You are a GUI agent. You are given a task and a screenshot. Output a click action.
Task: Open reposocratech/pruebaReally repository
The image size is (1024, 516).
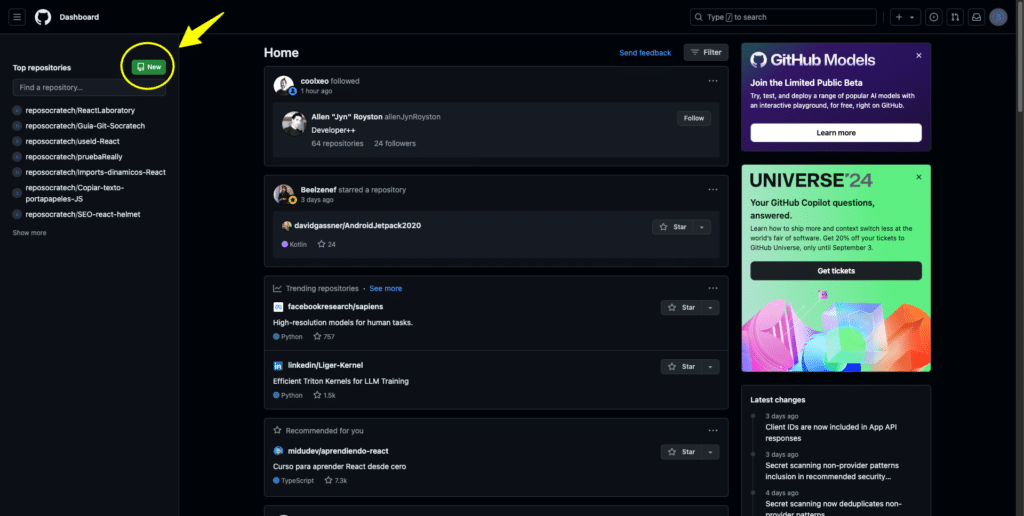point(74,157)
